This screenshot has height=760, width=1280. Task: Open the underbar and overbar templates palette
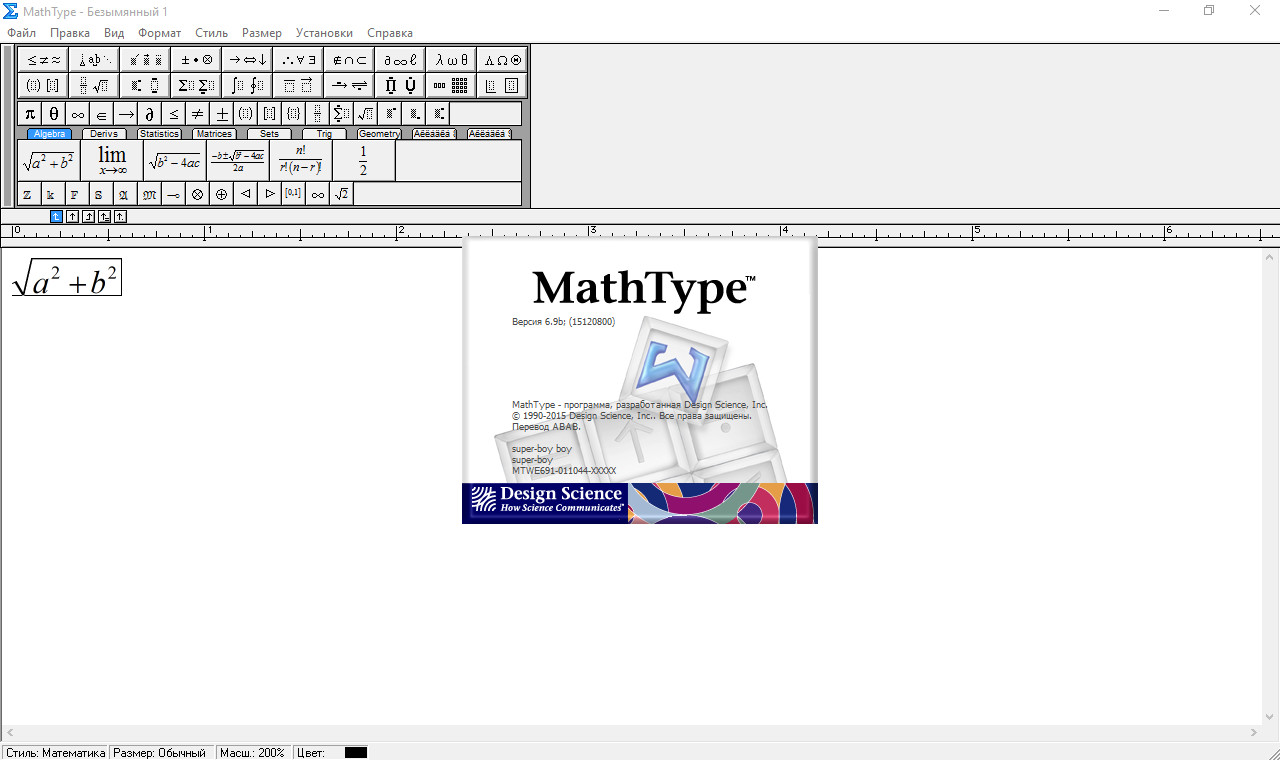point(298,85)
